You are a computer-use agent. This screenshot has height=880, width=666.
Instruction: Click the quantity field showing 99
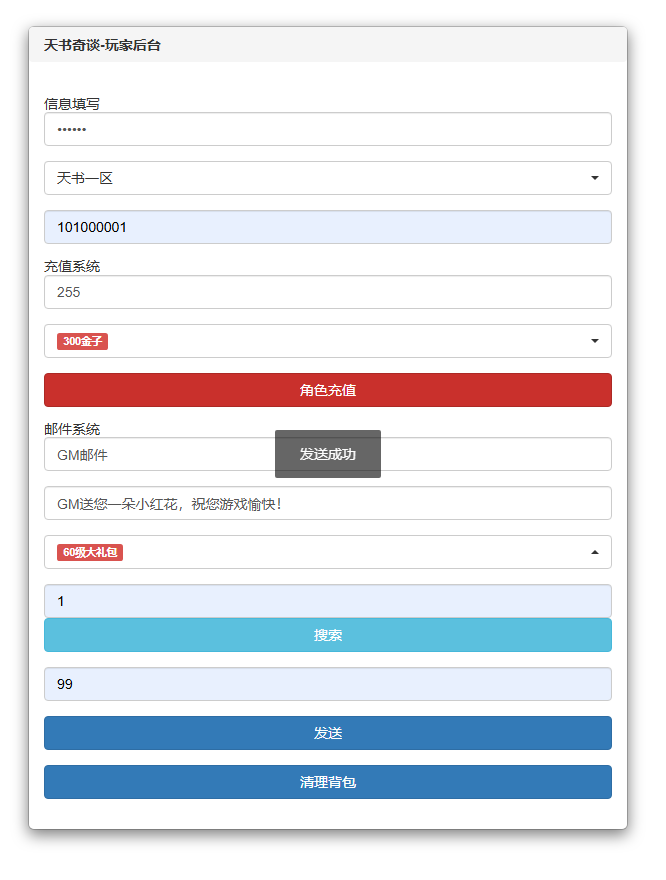point(328,684)
